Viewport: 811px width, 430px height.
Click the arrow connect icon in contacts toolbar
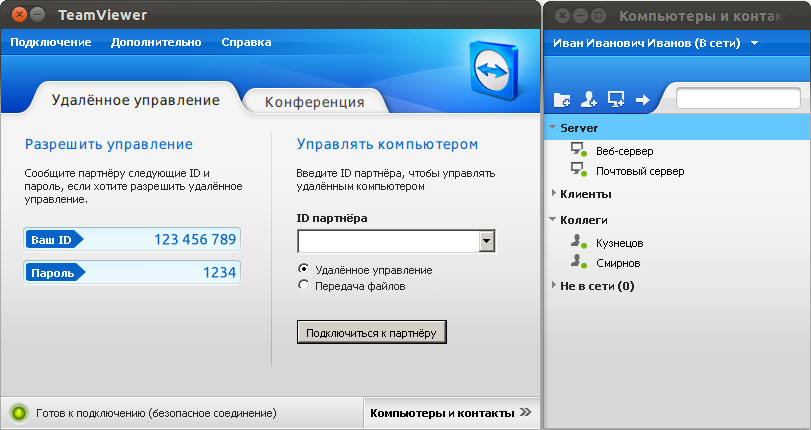click(642, 99)
